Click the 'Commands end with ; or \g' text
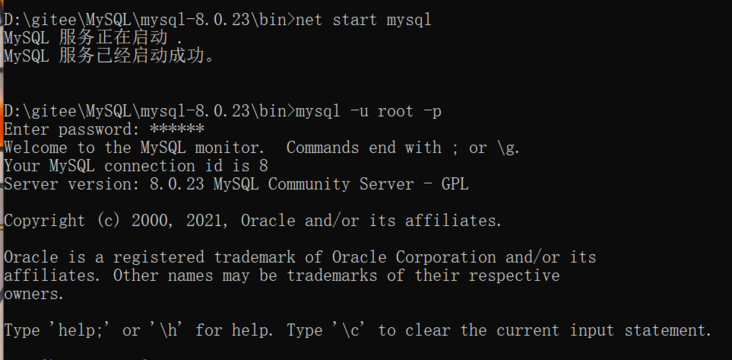This screenshot has height=360, width=732. point(402,148)
